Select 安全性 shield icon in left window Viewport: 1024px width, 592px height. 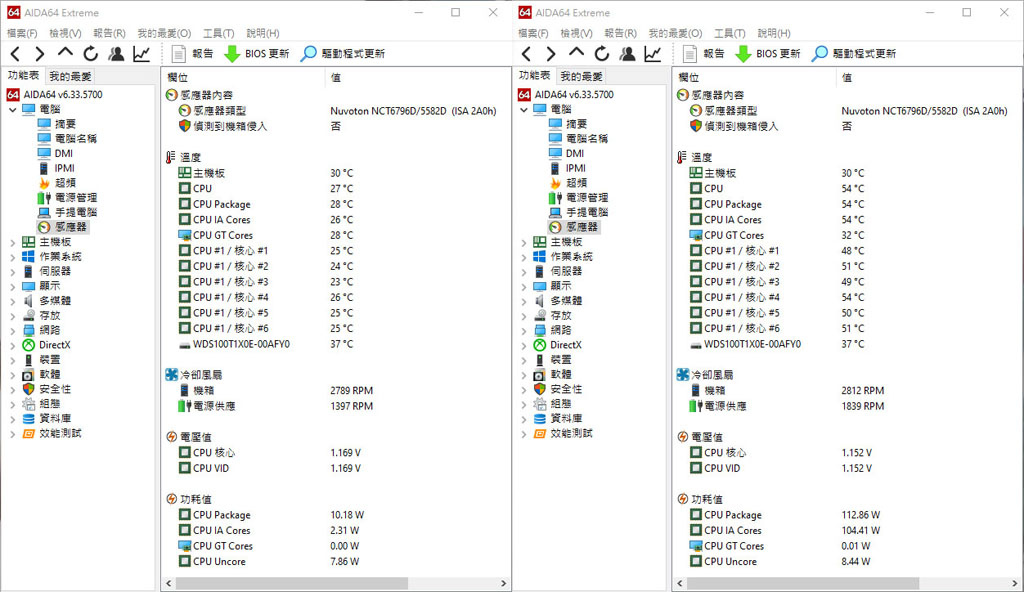[28, 389]
